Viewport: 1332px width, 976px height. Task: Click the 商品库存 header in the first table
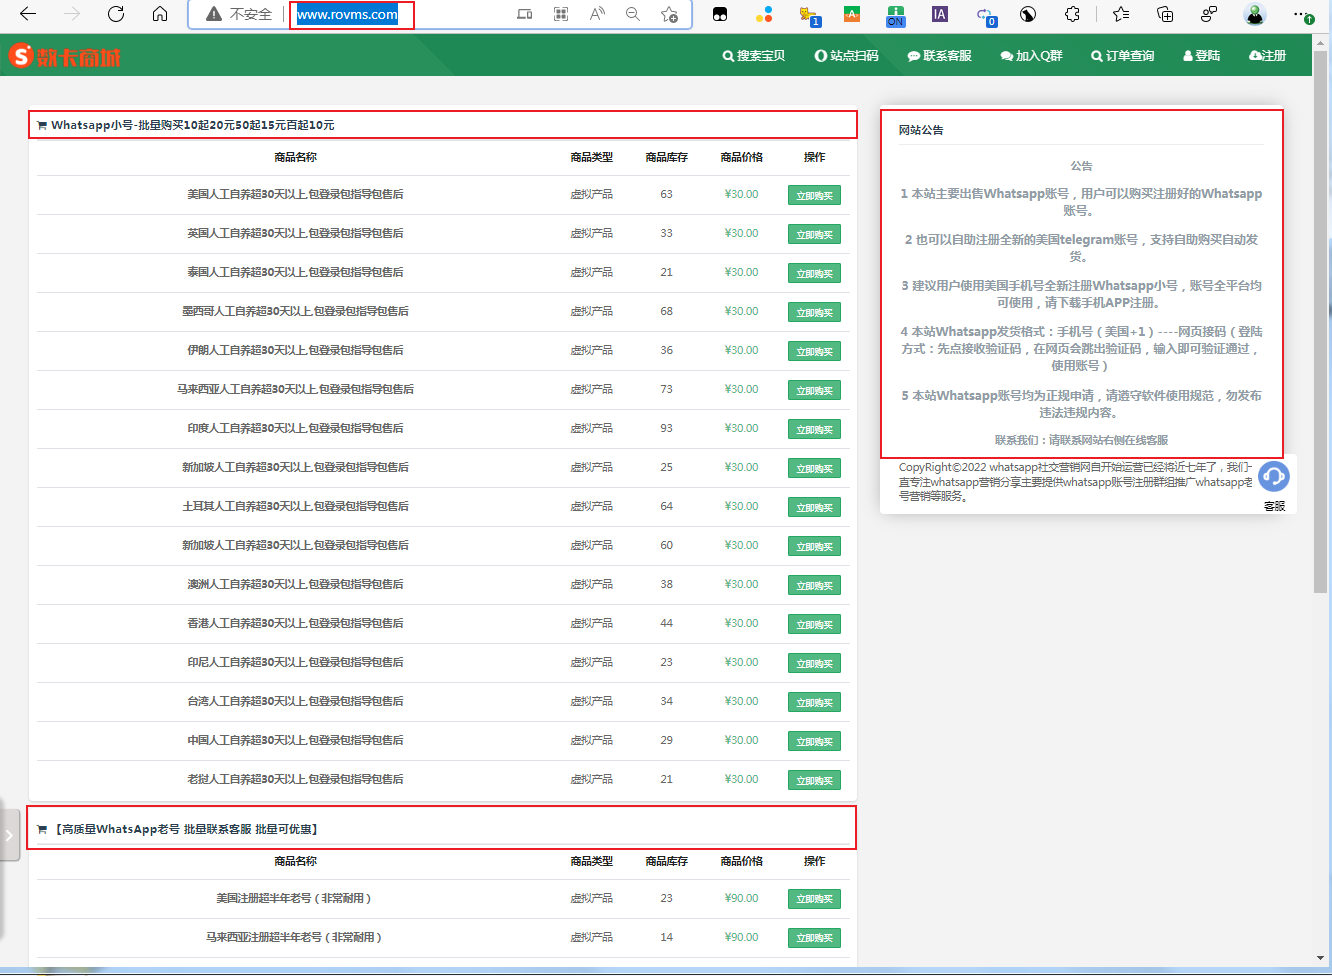[x=667, y=157]
